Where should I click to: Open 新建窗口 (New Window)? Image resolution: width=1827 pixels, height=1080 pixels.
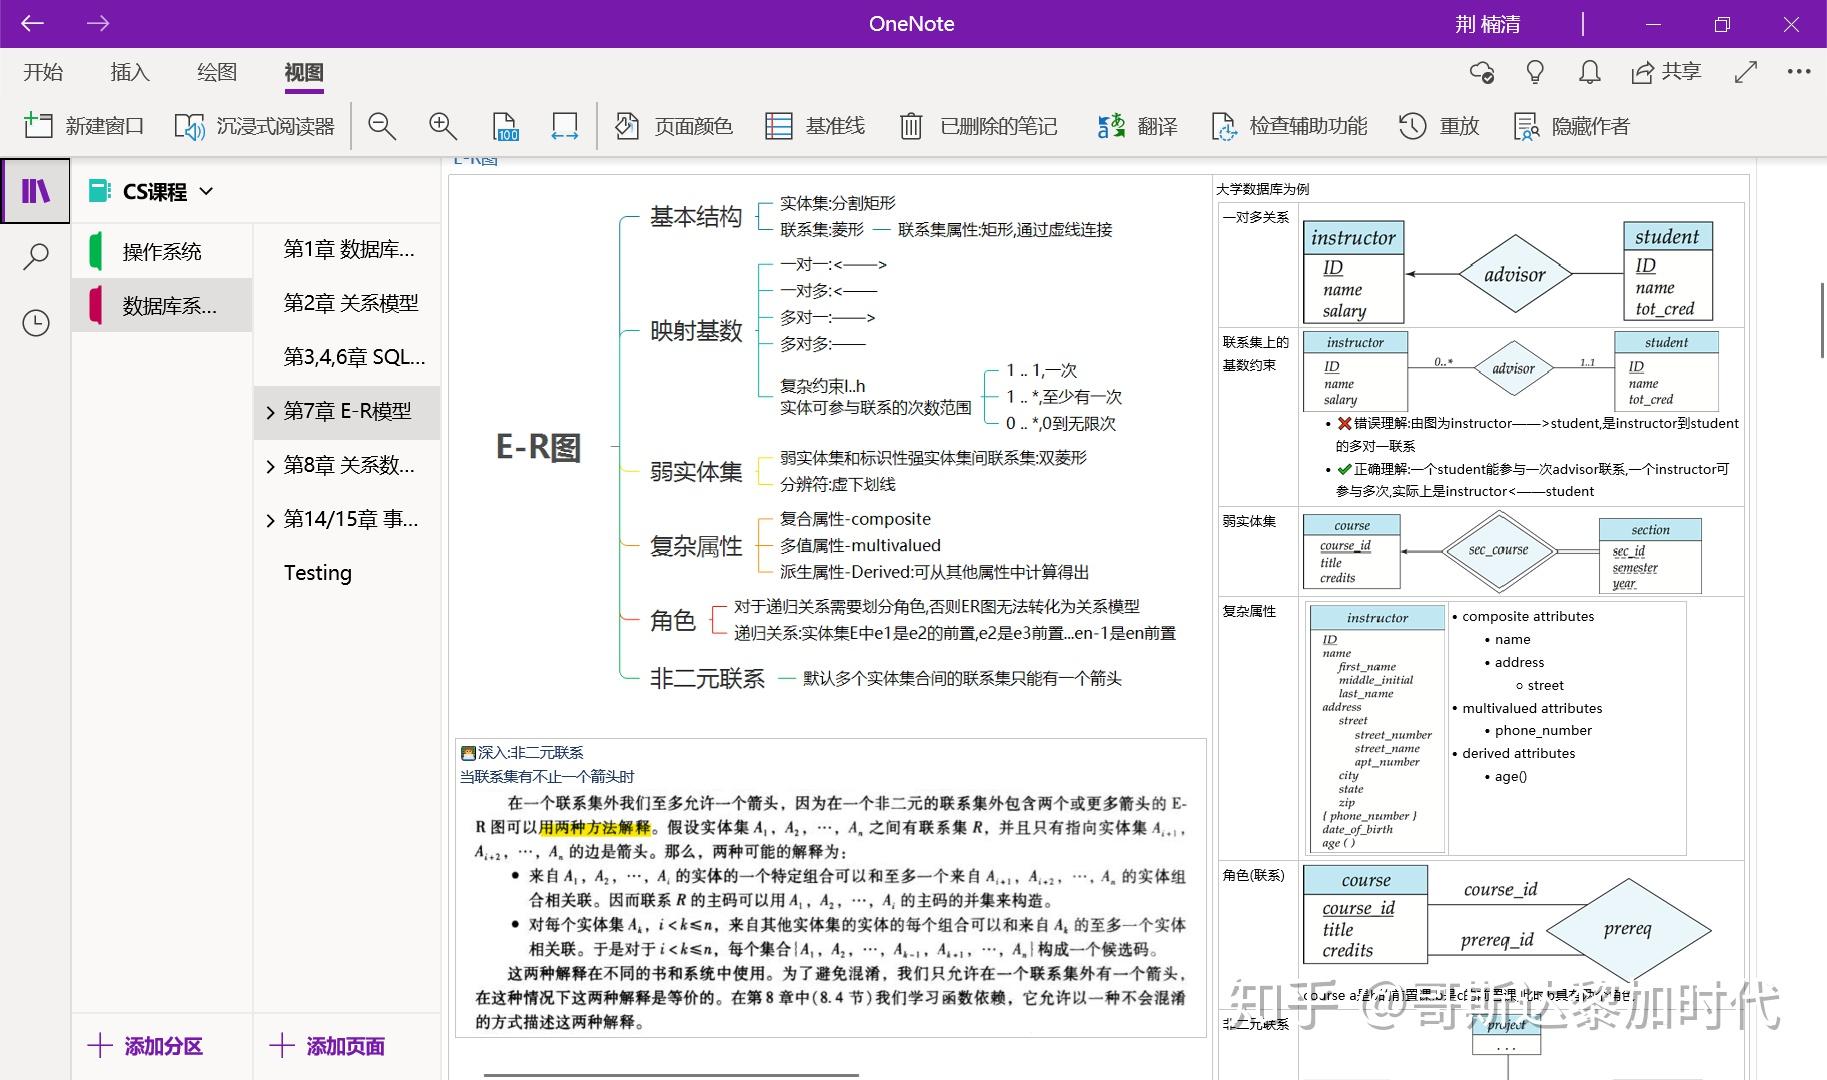[x=84, y=126]
